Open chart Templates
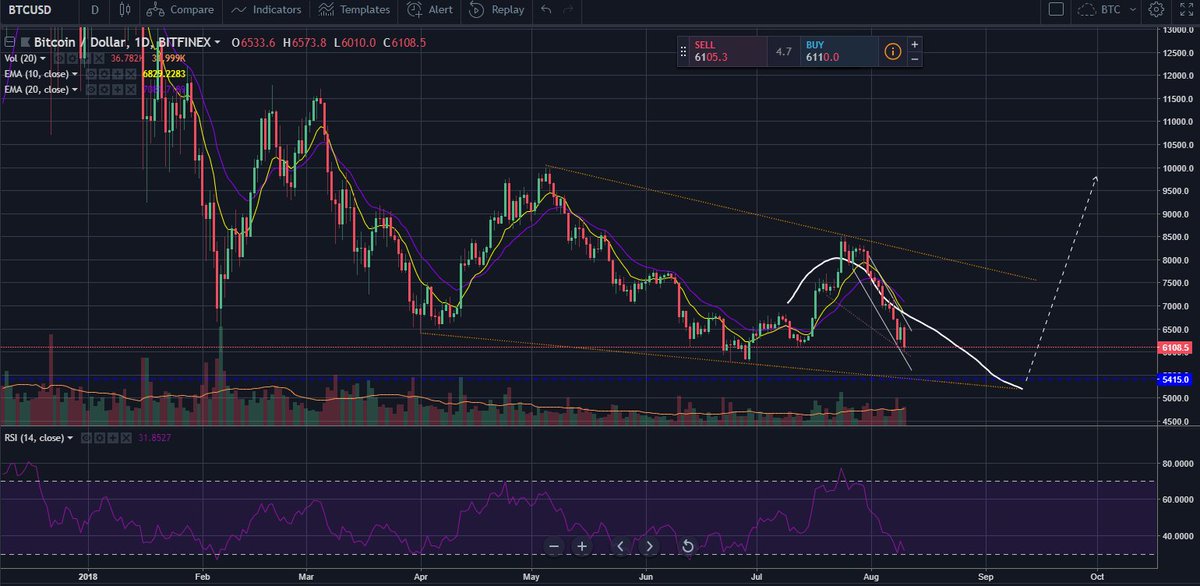Image resolution: width=1200 pixels, height=586 pixels. pyautogui.click(x=355, y=11)
